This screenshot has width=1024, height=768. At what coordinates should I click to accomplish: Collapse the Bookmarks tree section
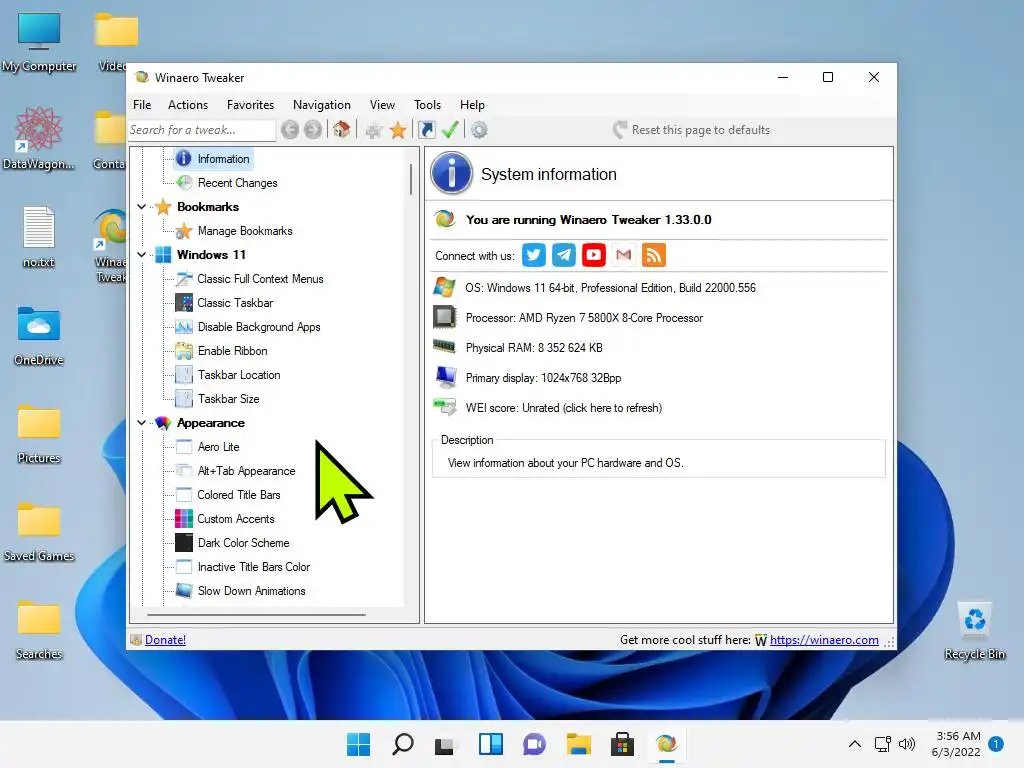[142, 207]
